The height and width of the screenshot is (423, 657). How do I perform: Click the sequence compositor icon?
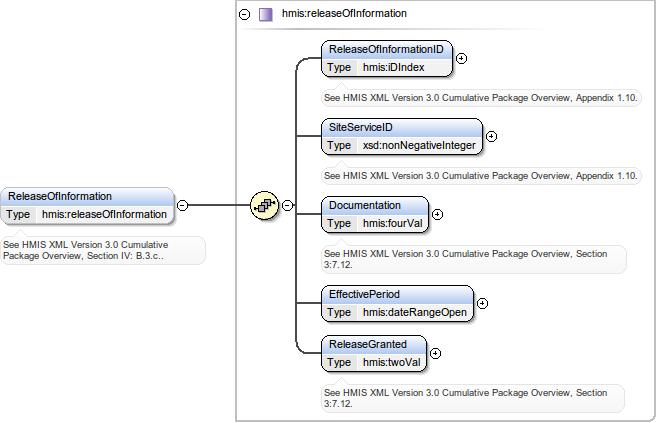pyautogui.click(x=263, y=205)
